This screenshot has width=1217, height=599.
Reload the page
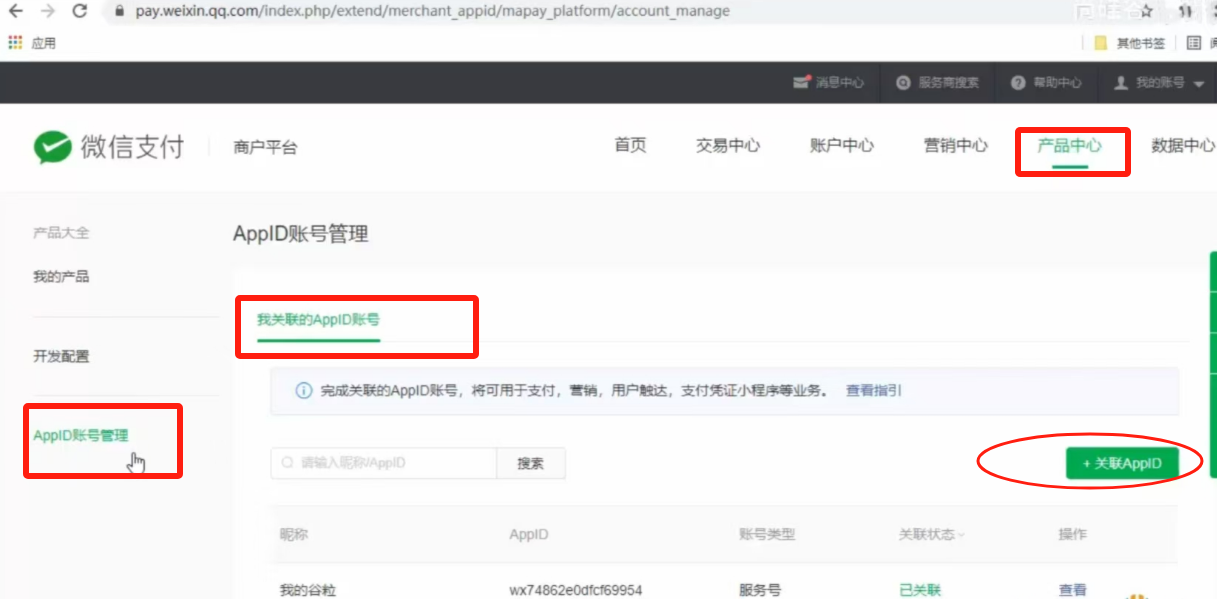pos(80,11)
